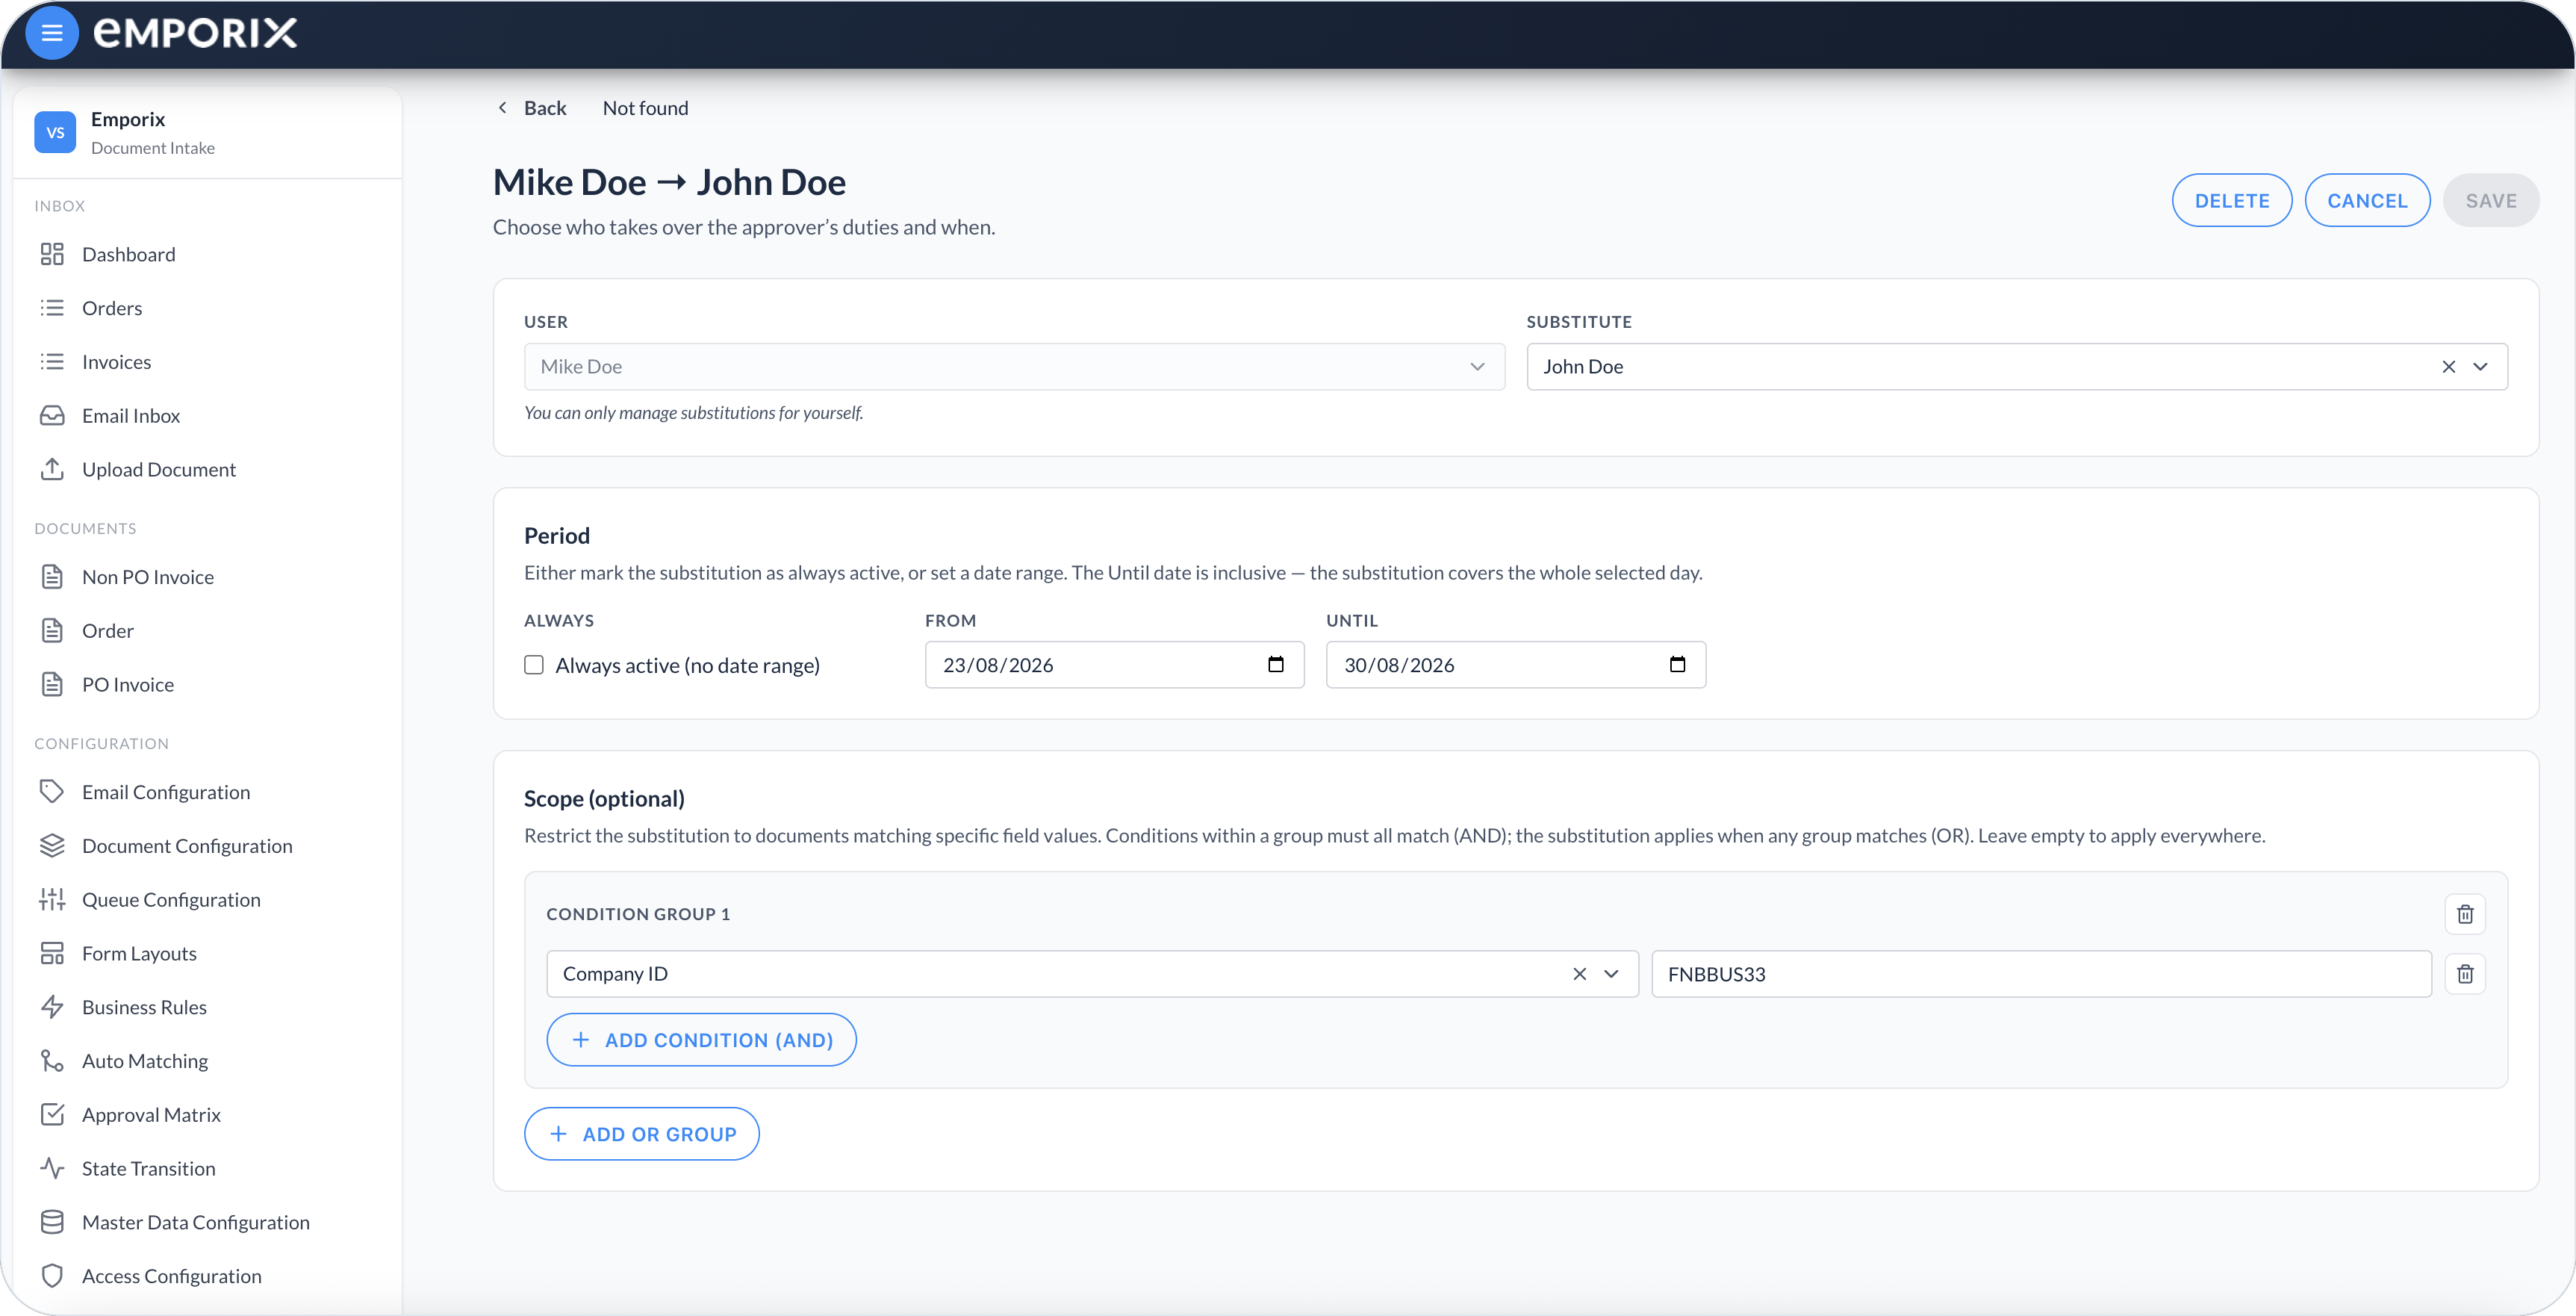Click the Until date field 30/08/2026
Image resolution: width=2576 pixels, height=1316 pixels.
coord(1515,665)
